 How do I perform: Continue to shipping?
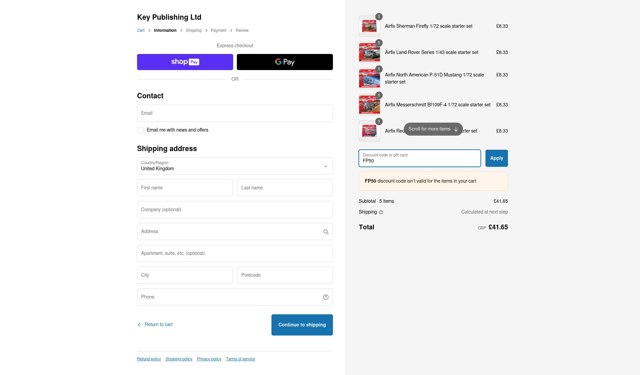[302, 325]
